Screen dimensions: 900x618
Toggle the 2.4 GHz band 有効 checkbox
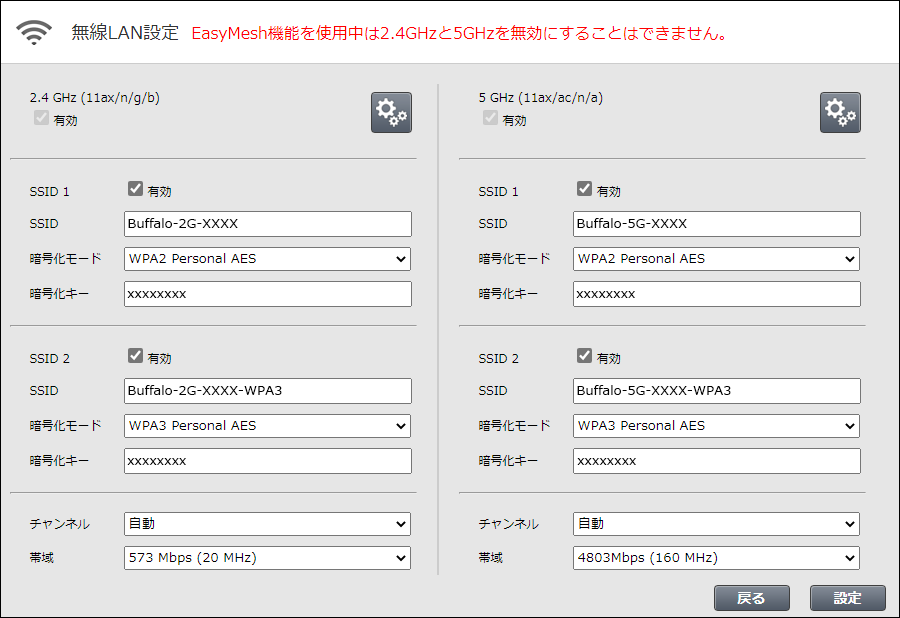pos(41,118)
